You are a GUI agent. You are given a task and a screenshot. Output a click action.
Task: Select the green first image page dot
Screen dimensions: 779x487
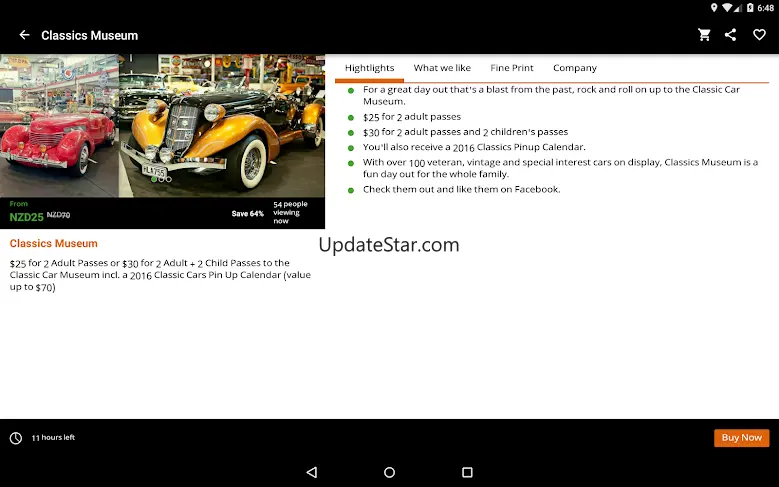[x=154, y=179]
